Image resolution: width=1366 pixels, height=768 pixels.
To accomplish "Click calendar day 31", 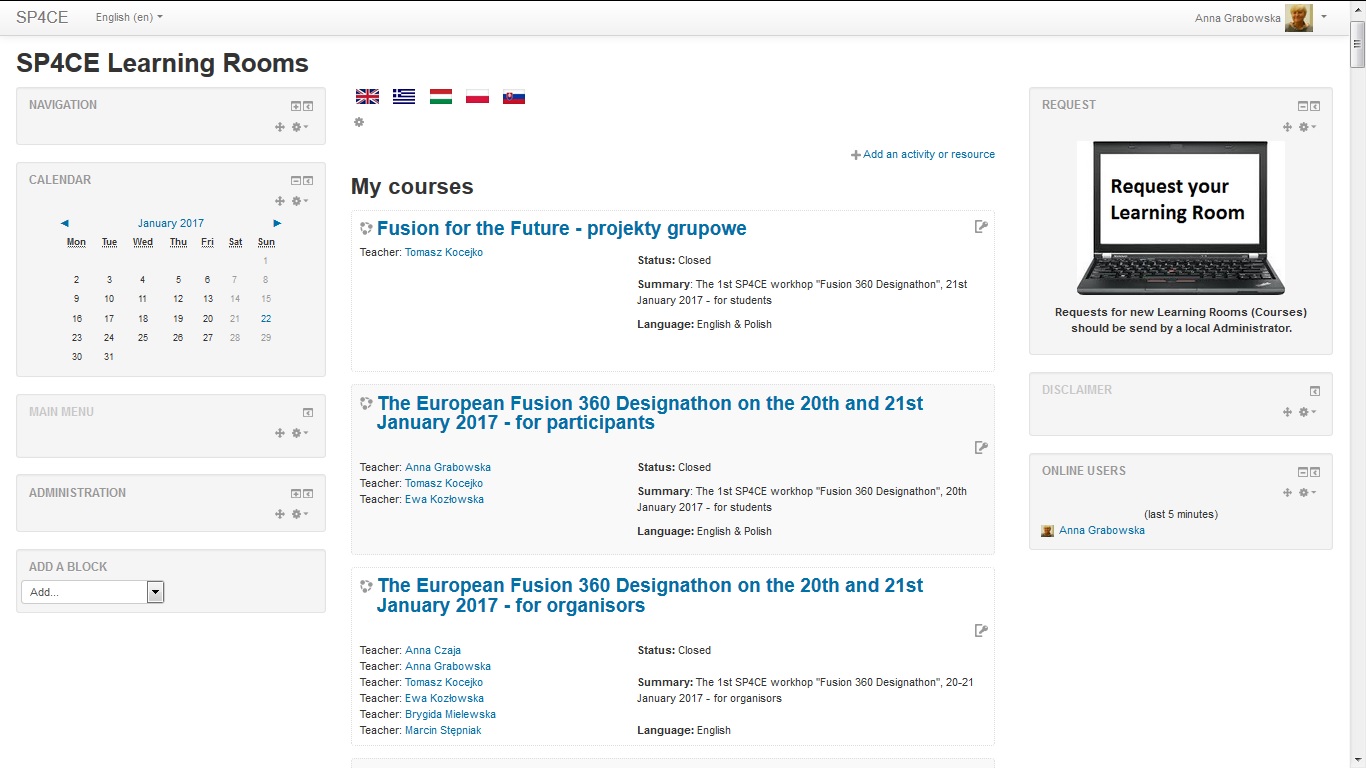I will (109, 356).
